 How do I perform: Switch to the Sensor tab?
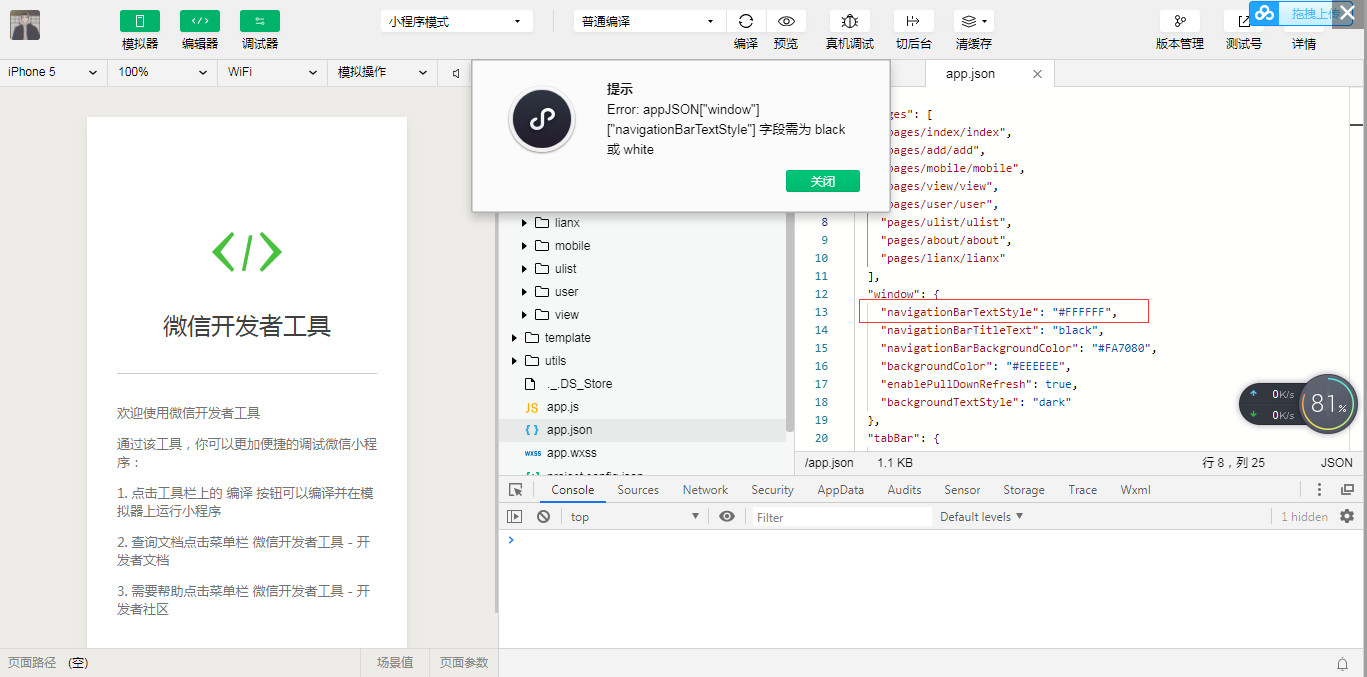[962, 490]
